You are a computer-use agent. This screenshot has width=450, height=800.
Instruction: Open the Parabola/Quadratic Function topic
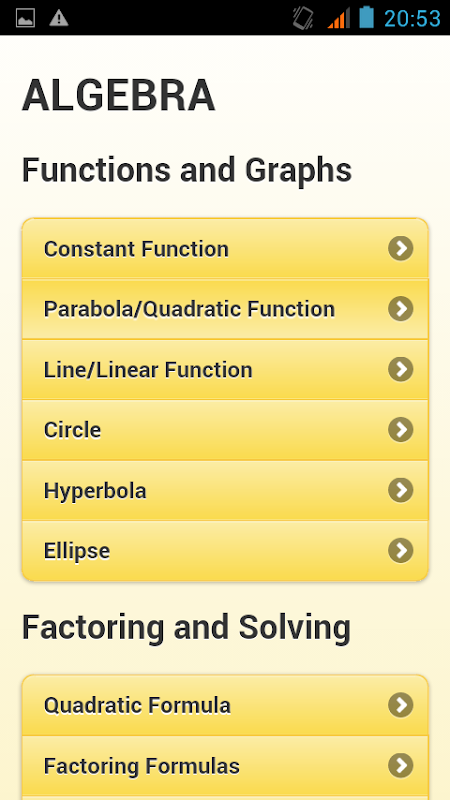[x=225, y=309]
